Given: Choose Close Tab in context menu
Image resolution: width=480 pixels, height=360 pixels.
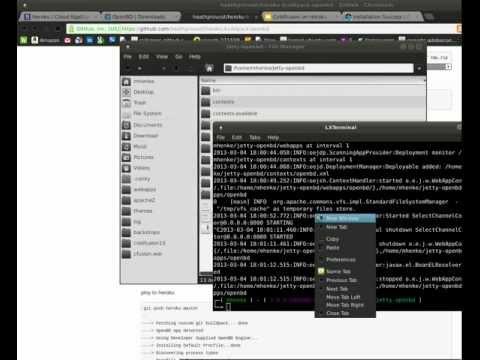Looking at the screenshot, I should [x=345, y=313].
